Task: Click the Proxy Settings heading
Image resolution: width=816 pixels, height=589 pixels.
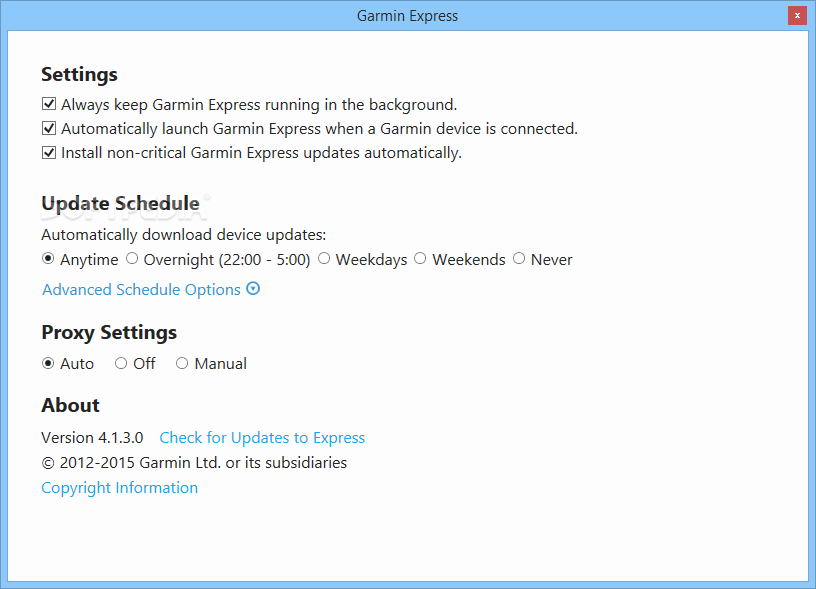Action: 109,332
